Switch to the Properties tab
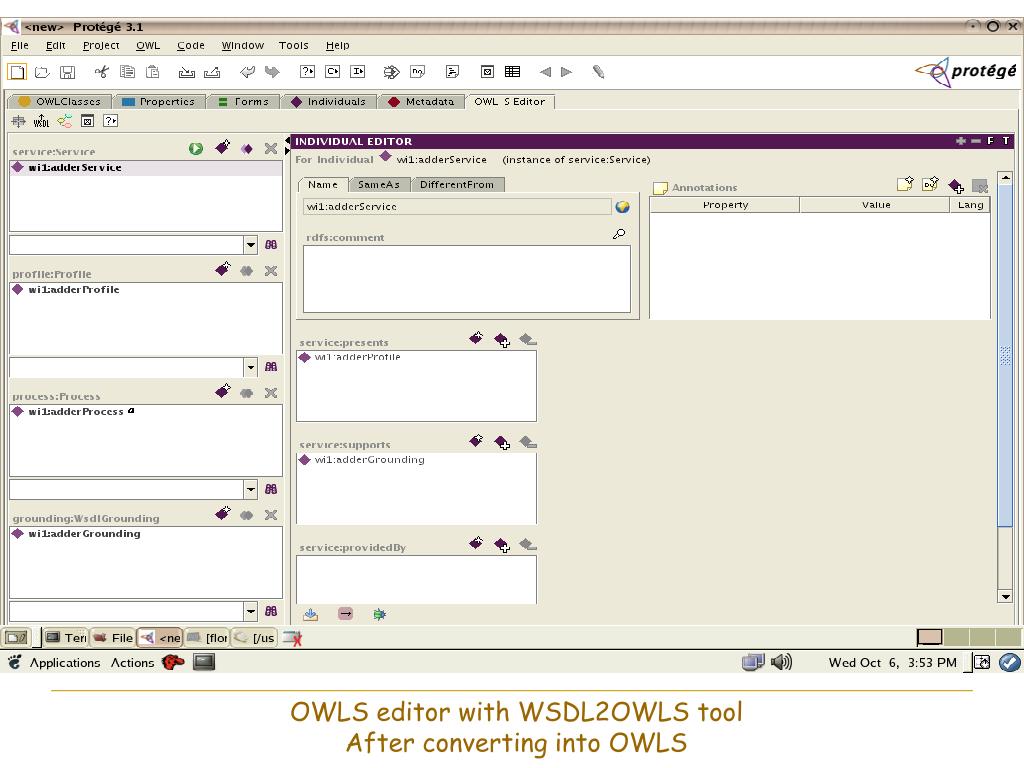This screenshot has height=768, width=1024. (159, 102)
